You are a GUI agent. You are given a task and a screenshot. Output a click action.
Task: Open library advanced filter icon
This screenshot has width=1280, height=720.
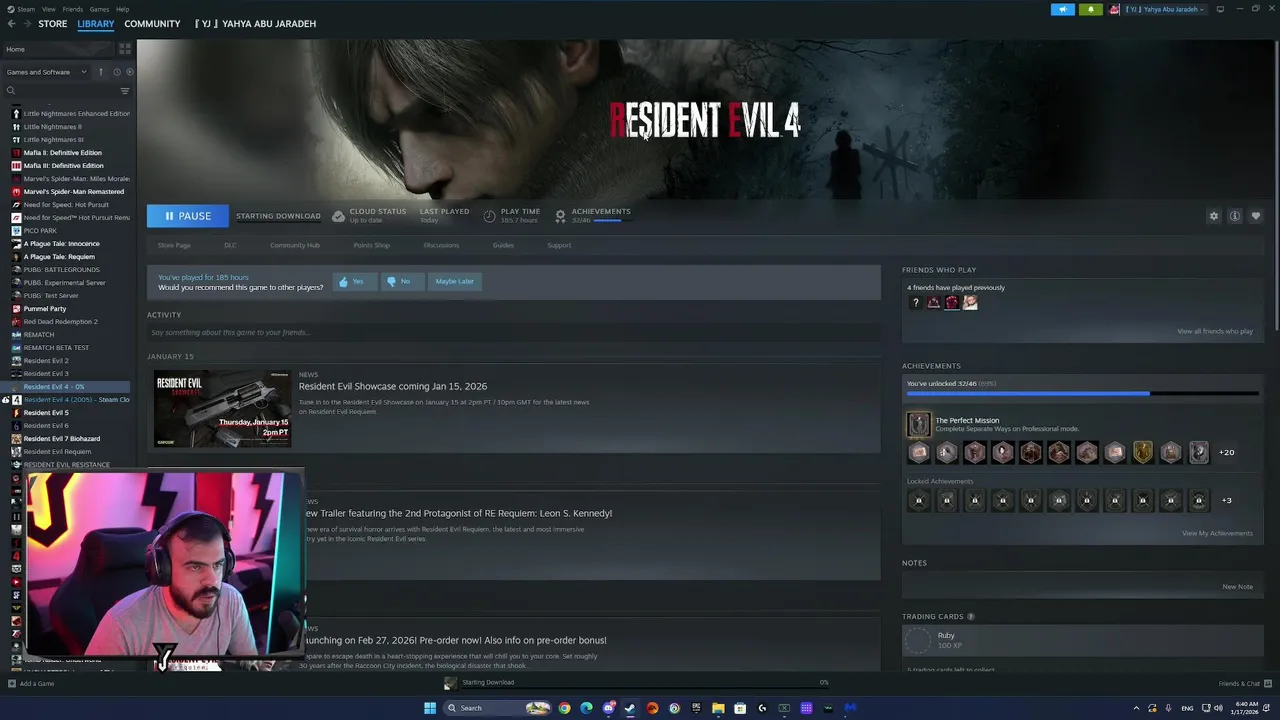coord(125,91)
